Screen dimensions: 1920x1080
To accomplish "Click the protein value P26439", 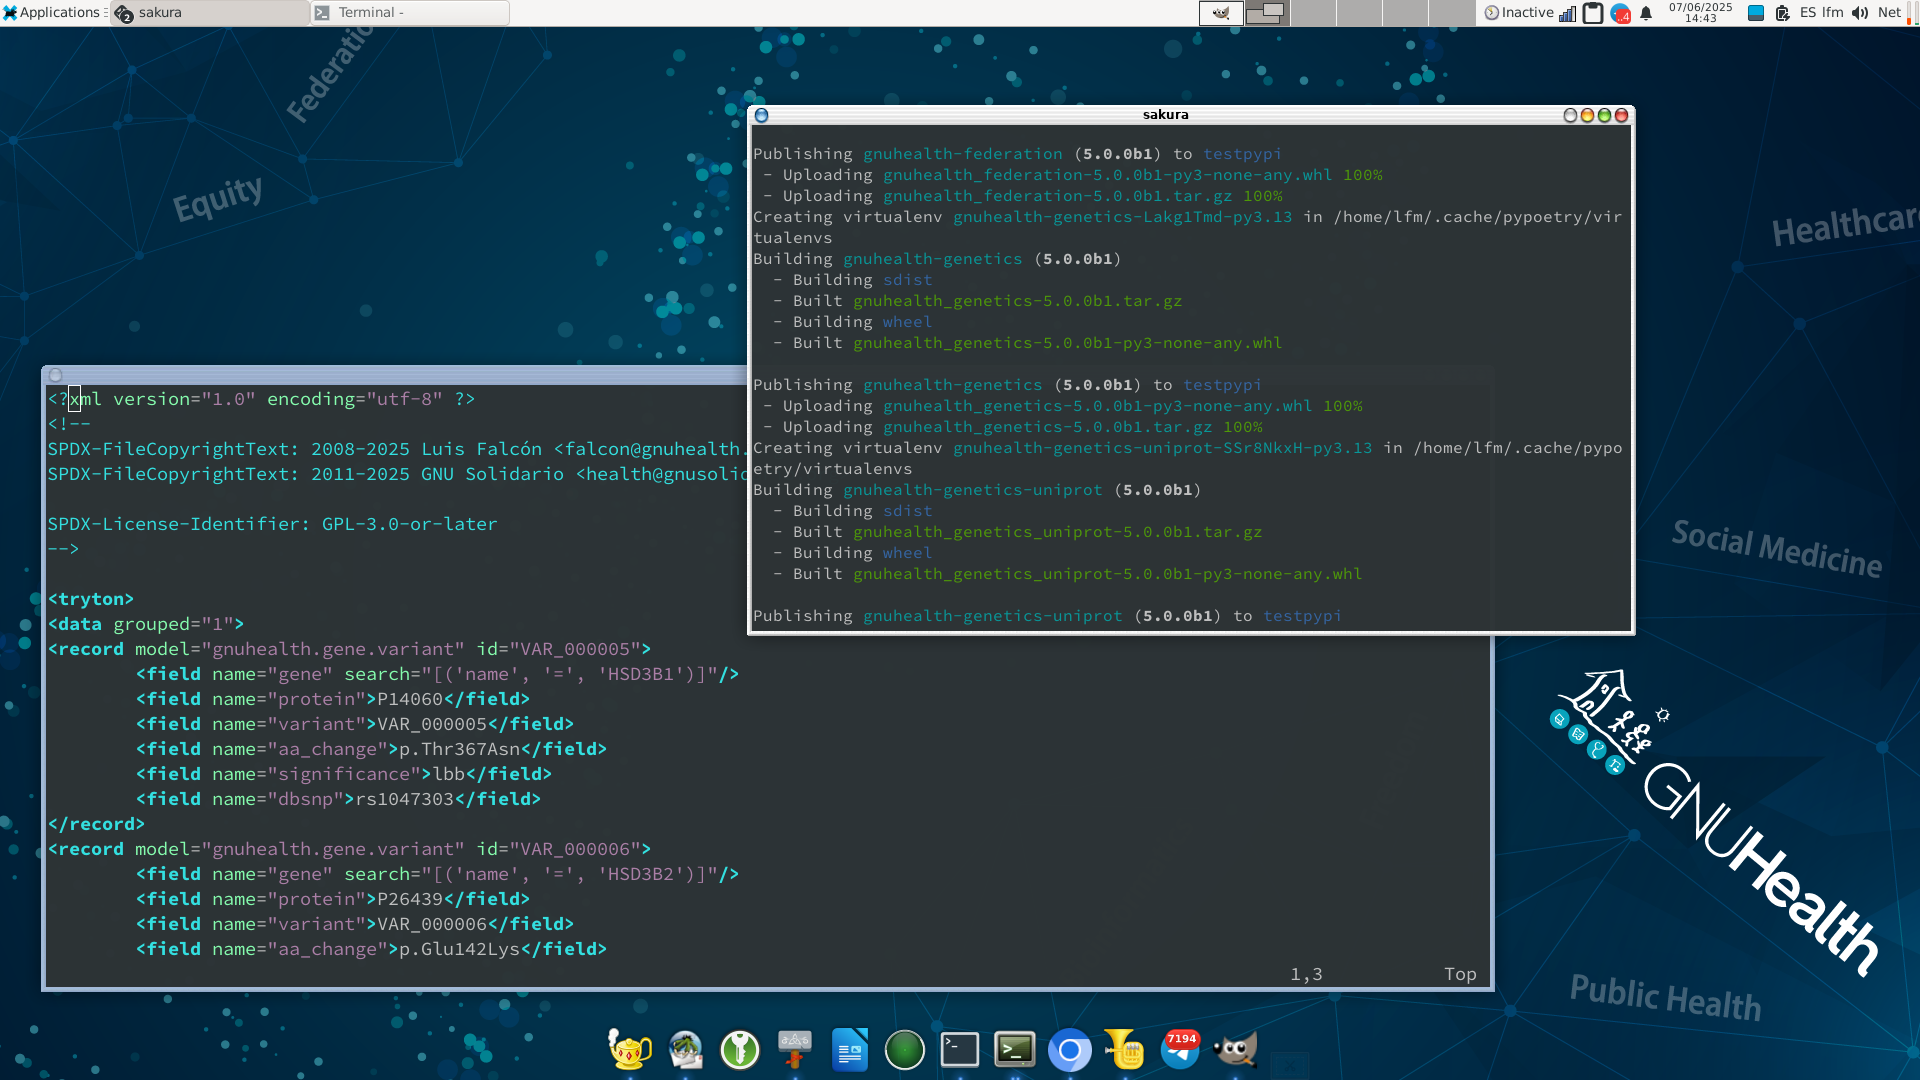I will (409, 899).
